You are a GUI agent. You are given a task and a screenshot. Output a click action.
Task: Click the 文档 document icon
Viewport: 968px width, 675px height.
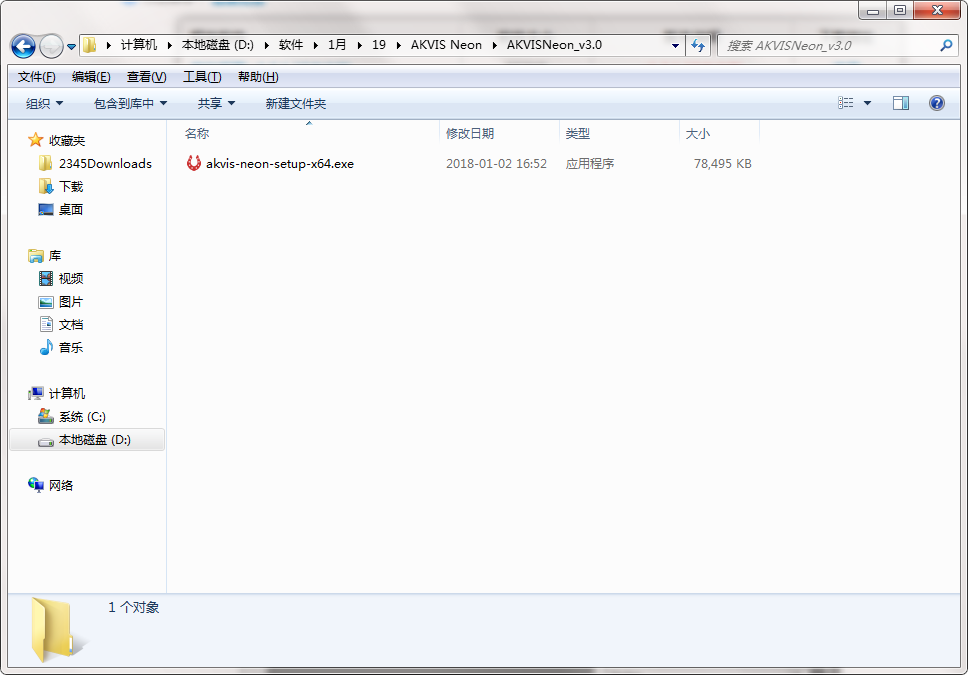[46, 324]
